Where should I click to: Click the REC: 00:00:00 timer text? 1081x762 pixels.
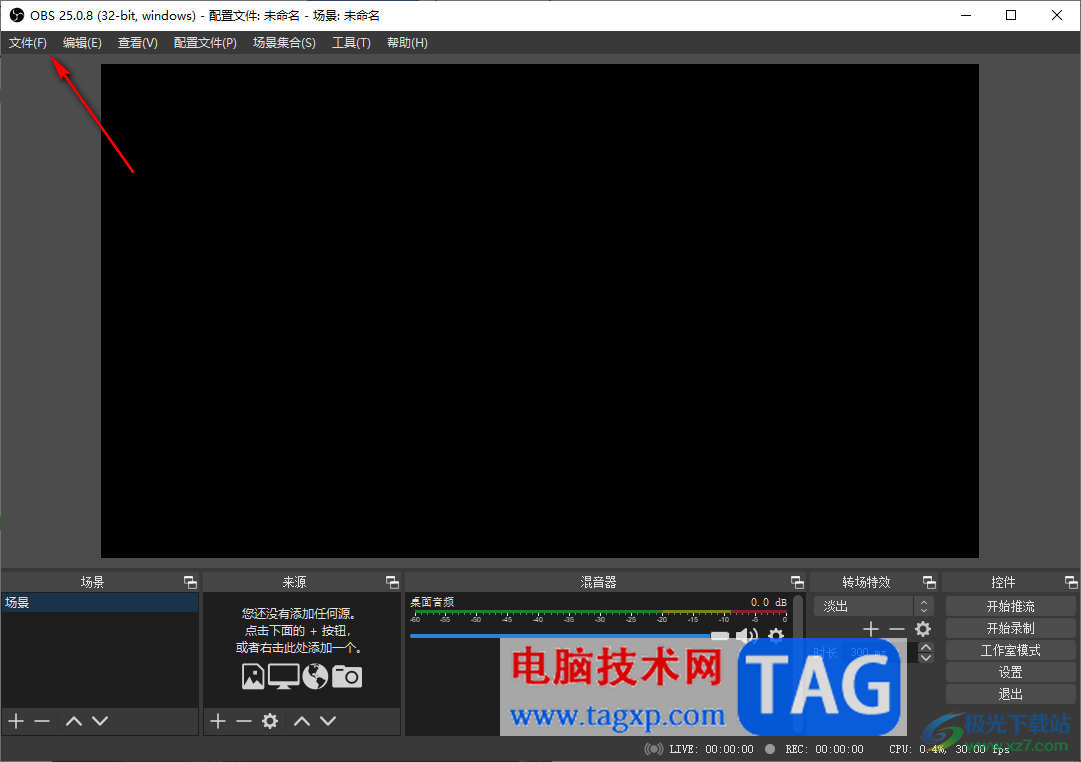click(x=825, y=749)
